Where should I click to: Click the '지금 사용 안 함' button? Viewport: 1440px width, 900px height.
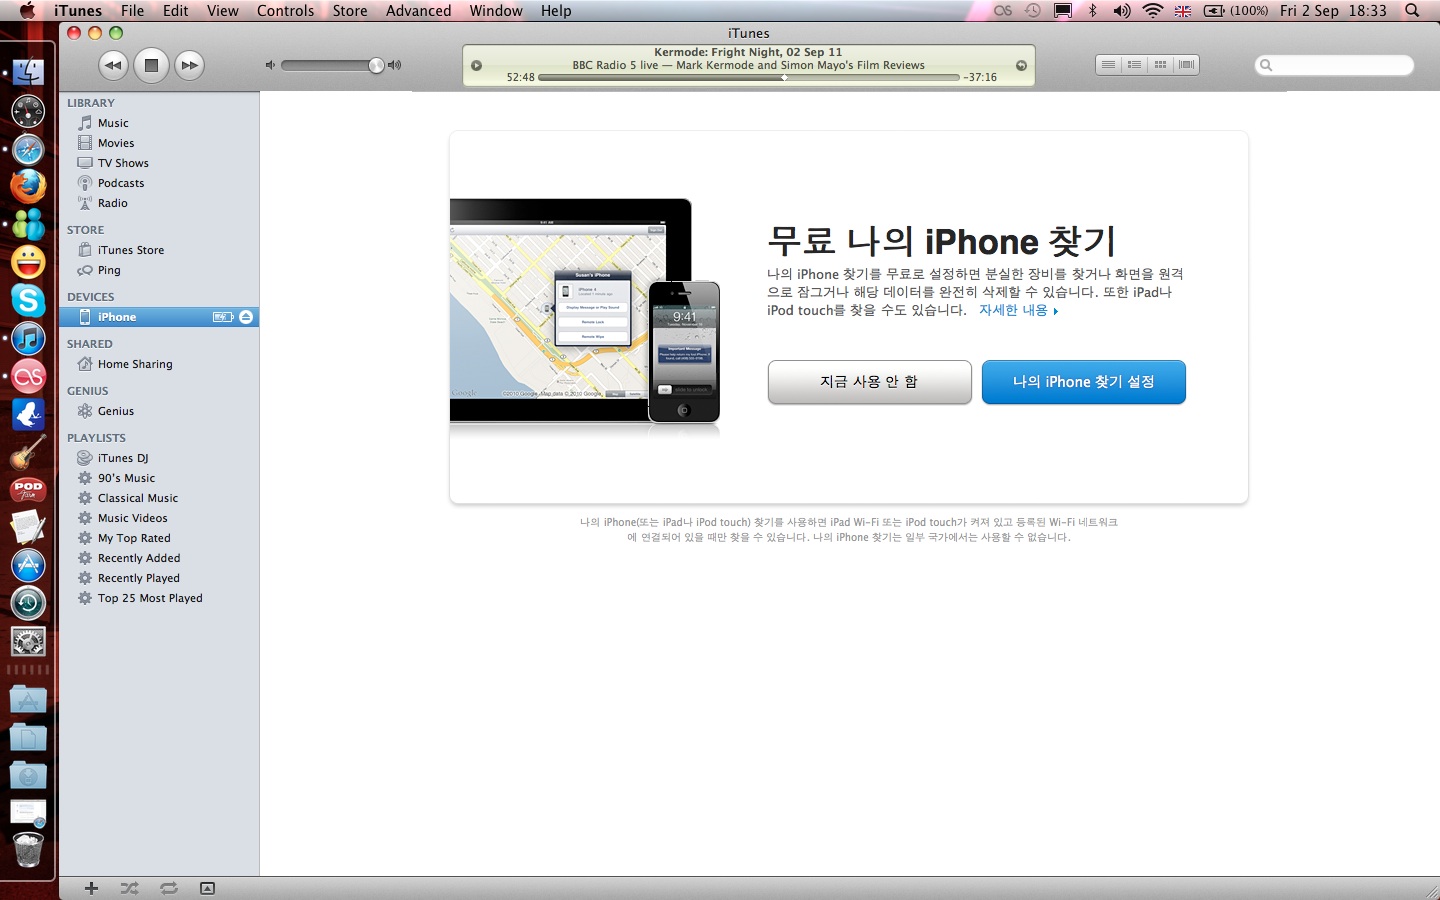pyautogui.click(x=869, y=382)
